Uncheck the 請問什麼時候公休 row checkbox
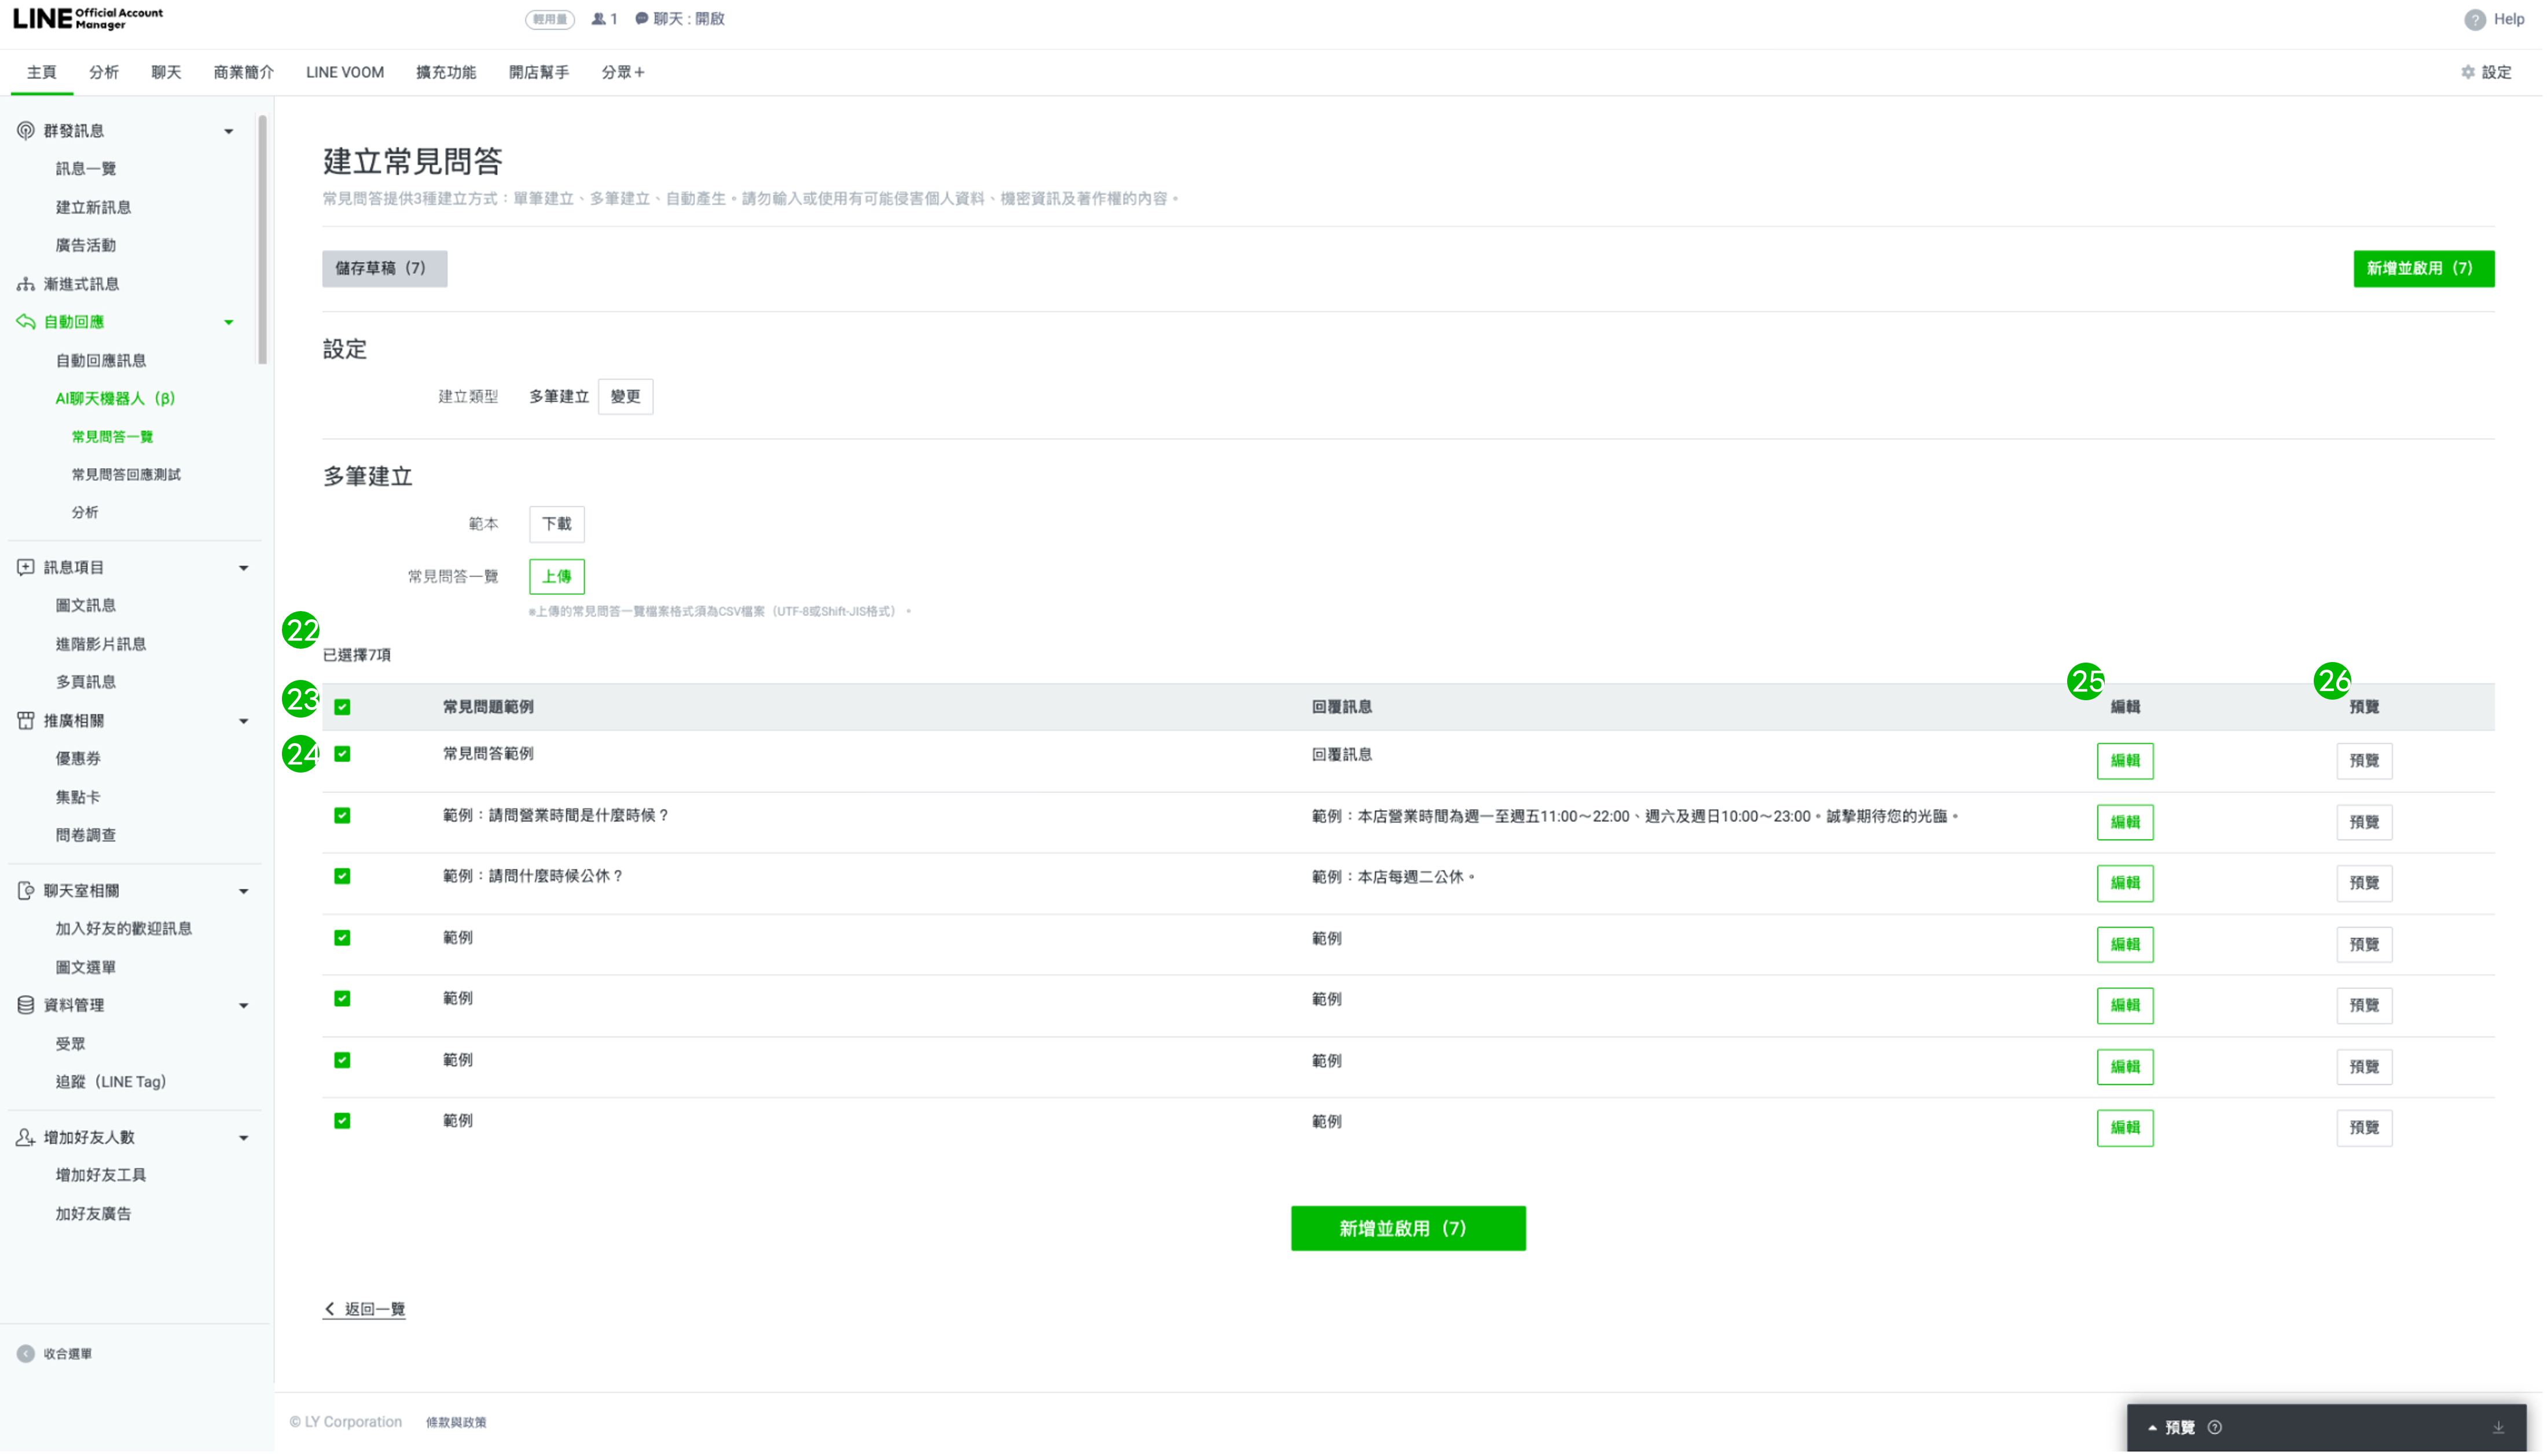This screenshot has width=2547, height=1456. (343, 877)
